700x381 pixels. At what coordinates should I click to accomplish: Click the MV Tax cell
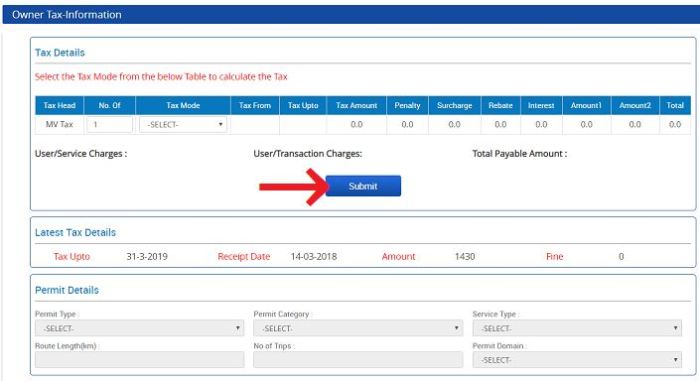coord(59,125)
